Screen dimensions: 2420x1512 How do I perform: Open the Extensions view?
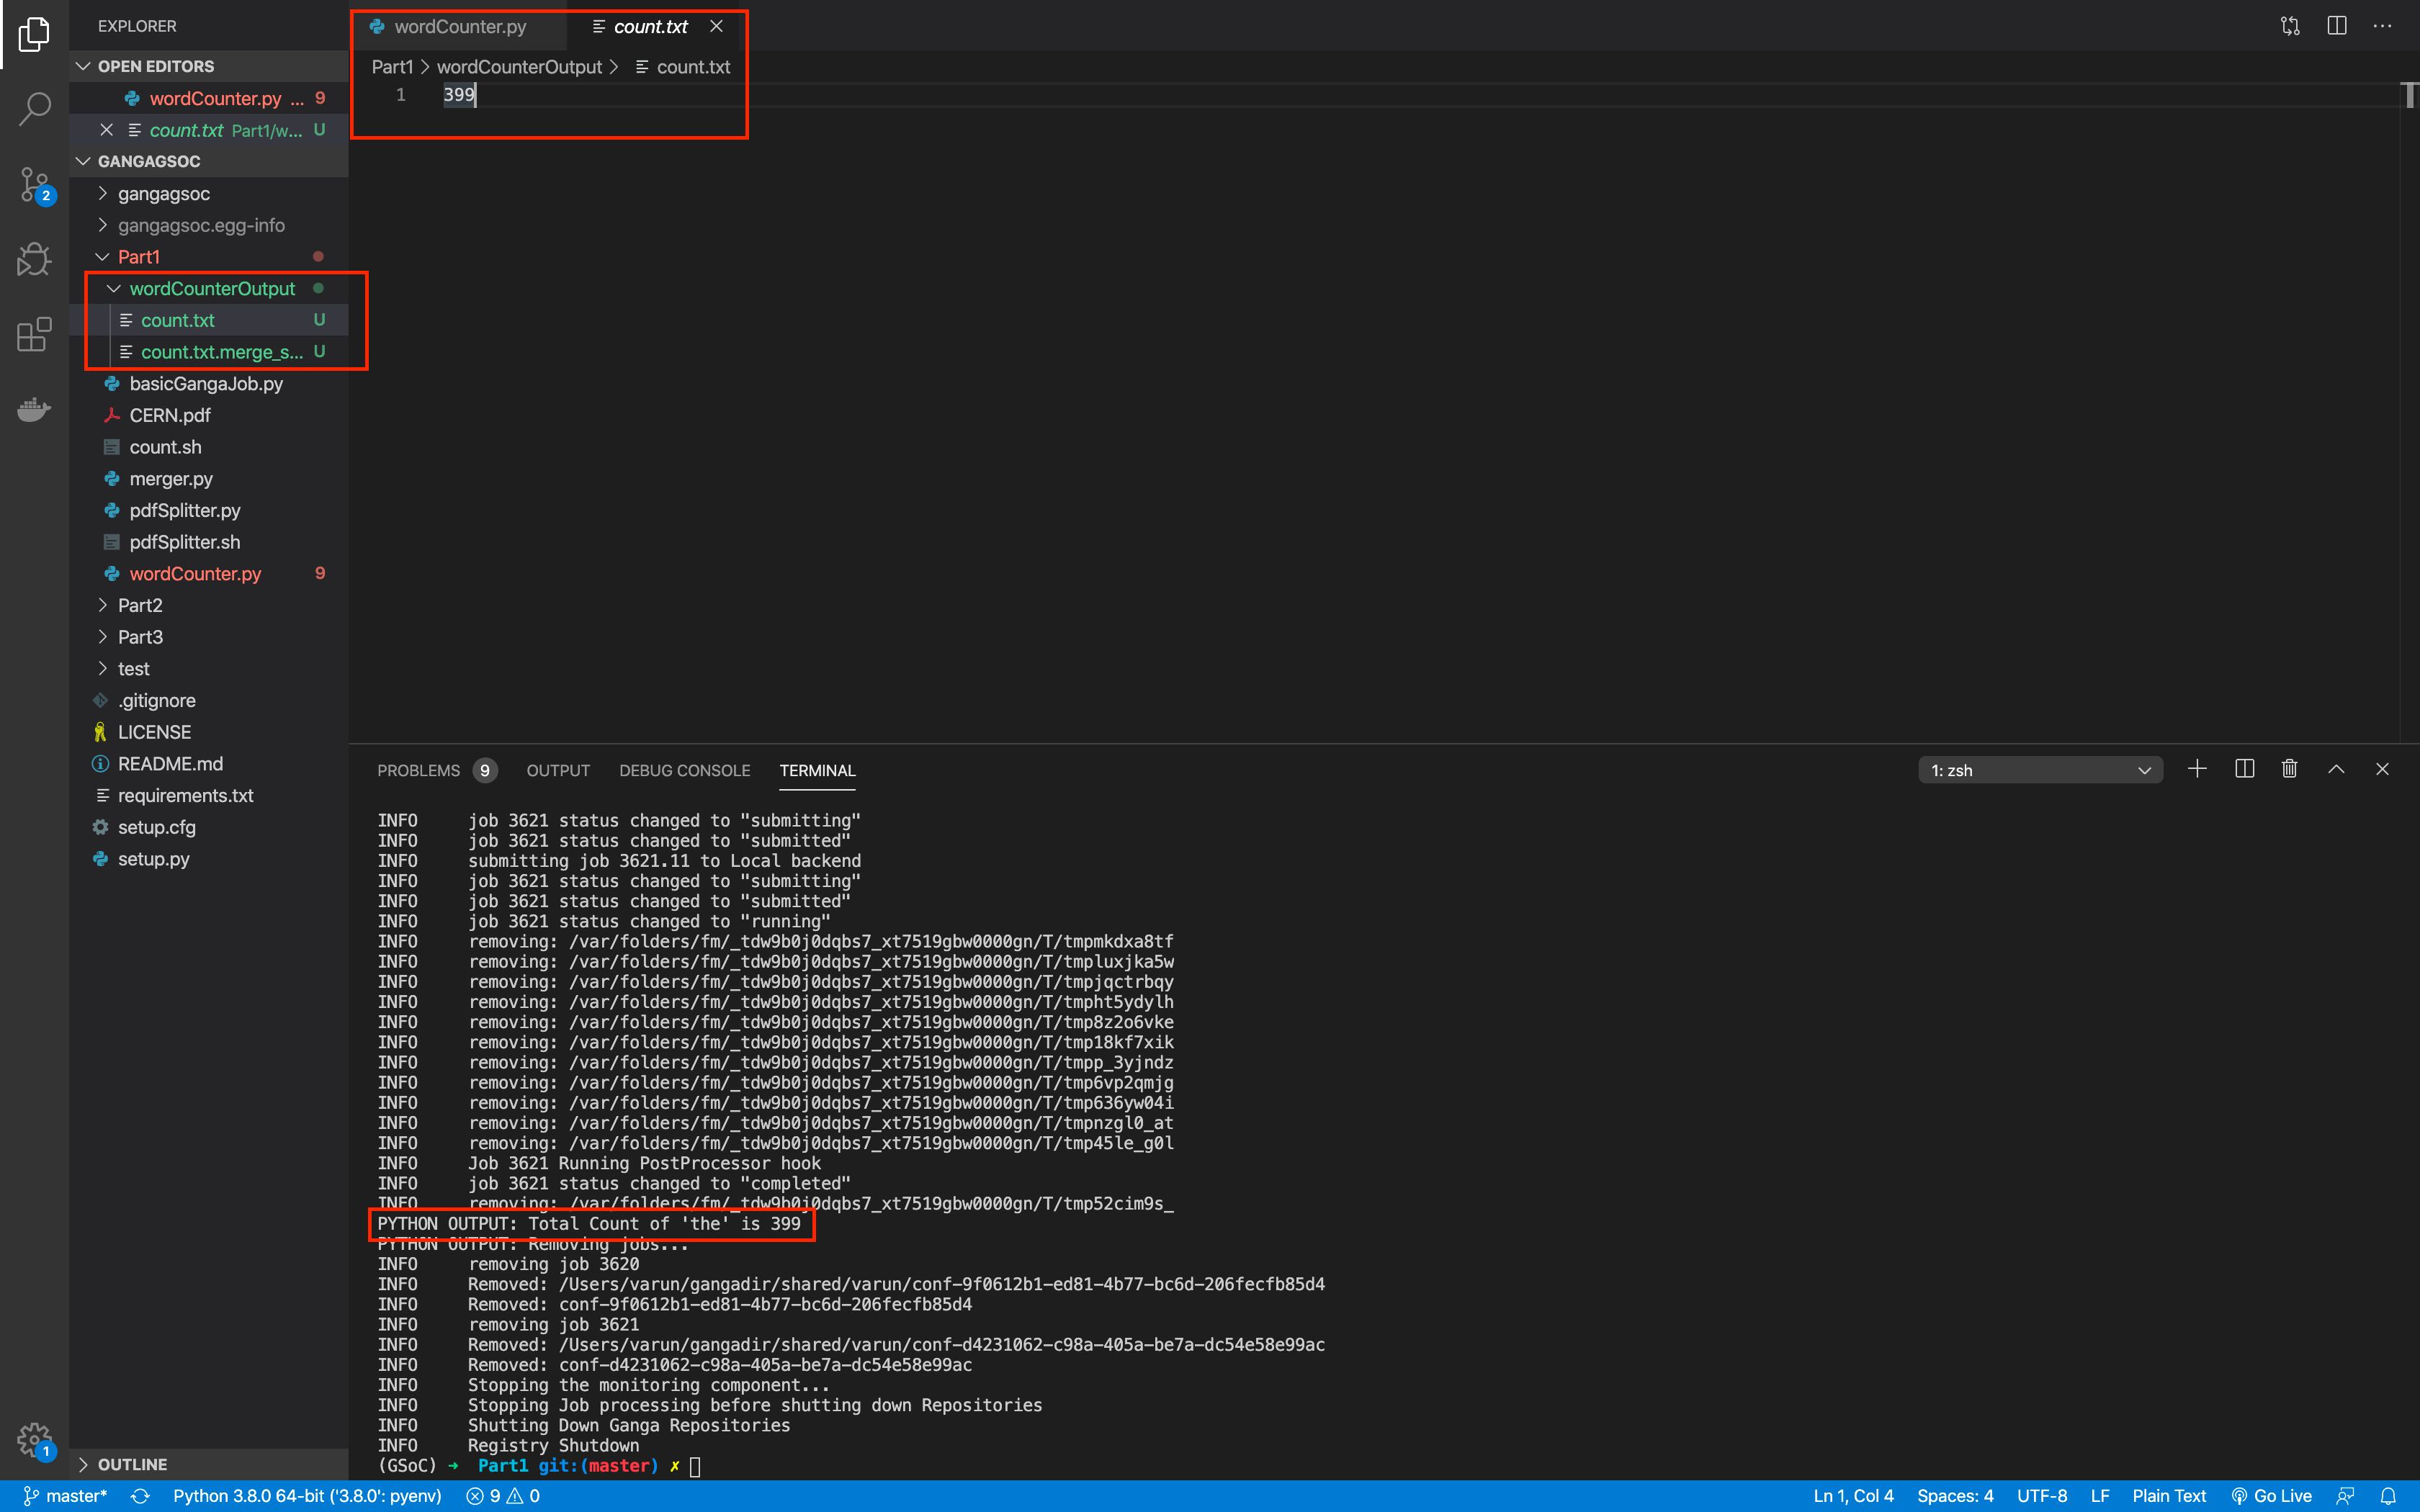pos(34,334)
